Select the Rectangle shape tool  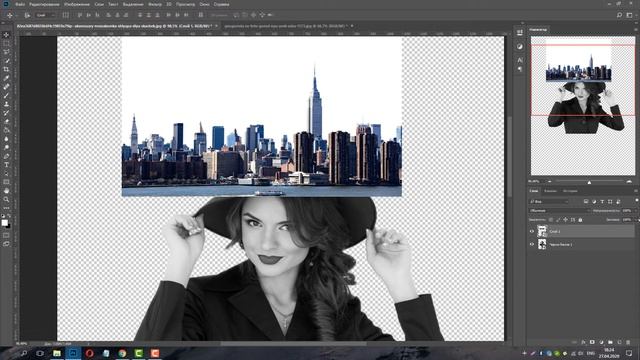tap(6, 182)
